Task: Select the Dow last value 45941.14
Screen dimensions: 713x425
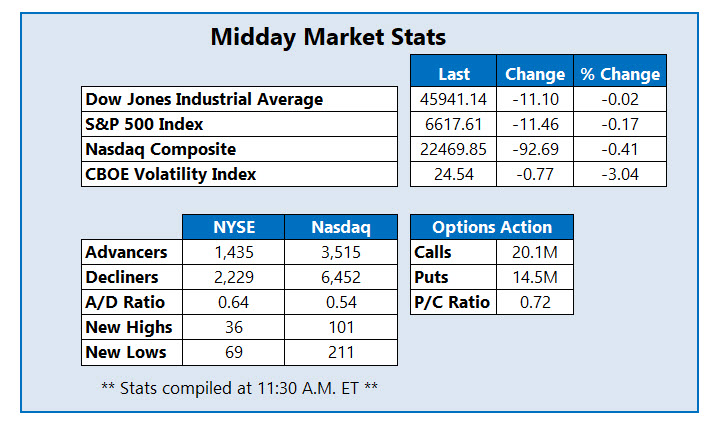Action: 454,99
